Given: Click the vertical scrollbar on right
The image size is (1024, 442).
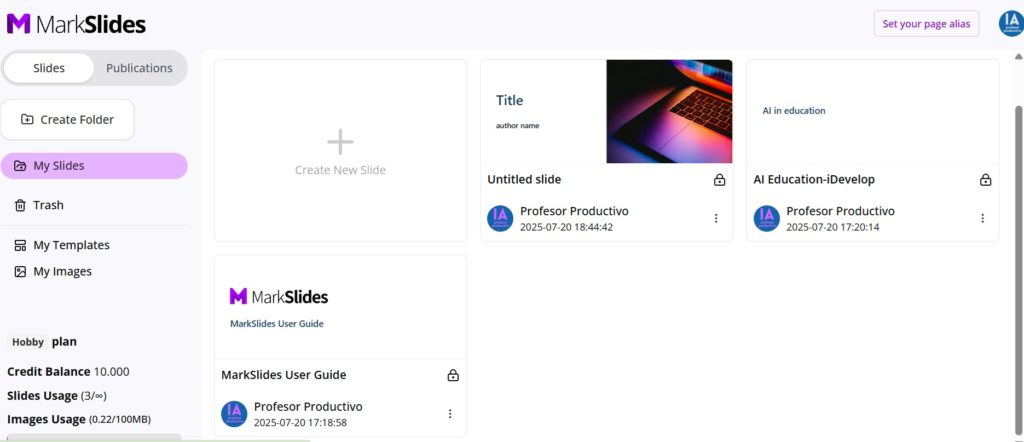Looking at the screenshot, I should click(1019, 268).
